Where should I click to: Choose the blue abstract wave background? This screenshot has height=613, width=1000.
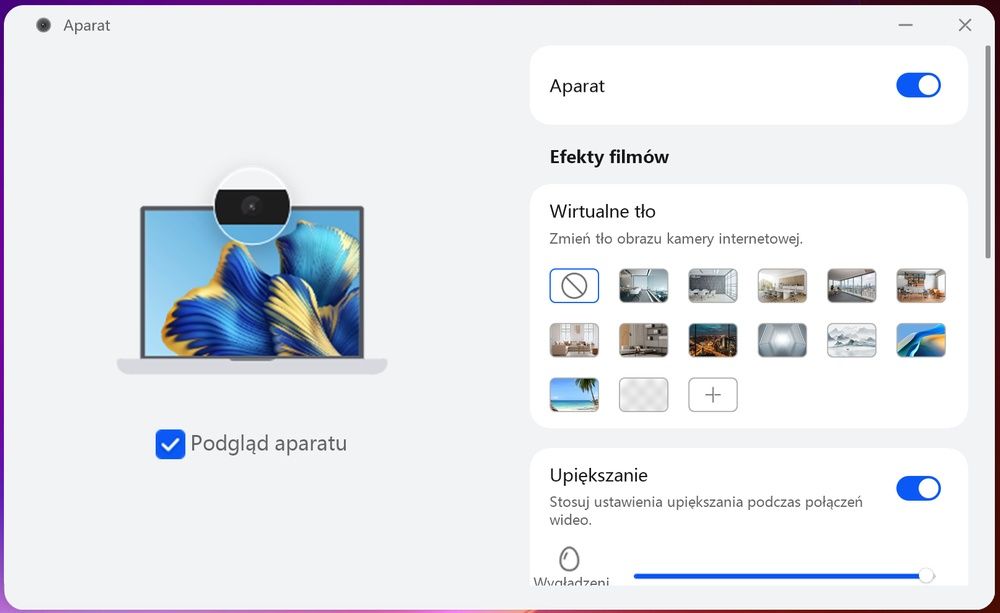coord(921,340)
